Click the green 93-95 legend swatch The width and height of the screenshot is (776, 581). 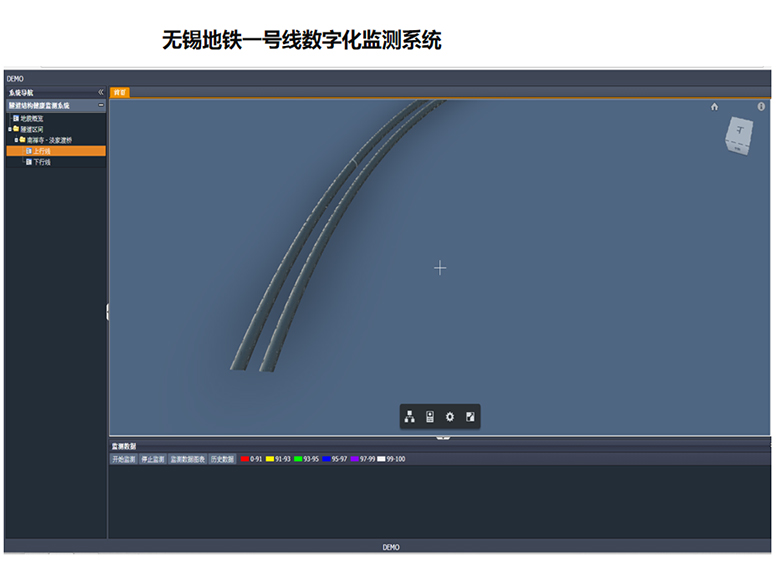(x=298, y=459)
